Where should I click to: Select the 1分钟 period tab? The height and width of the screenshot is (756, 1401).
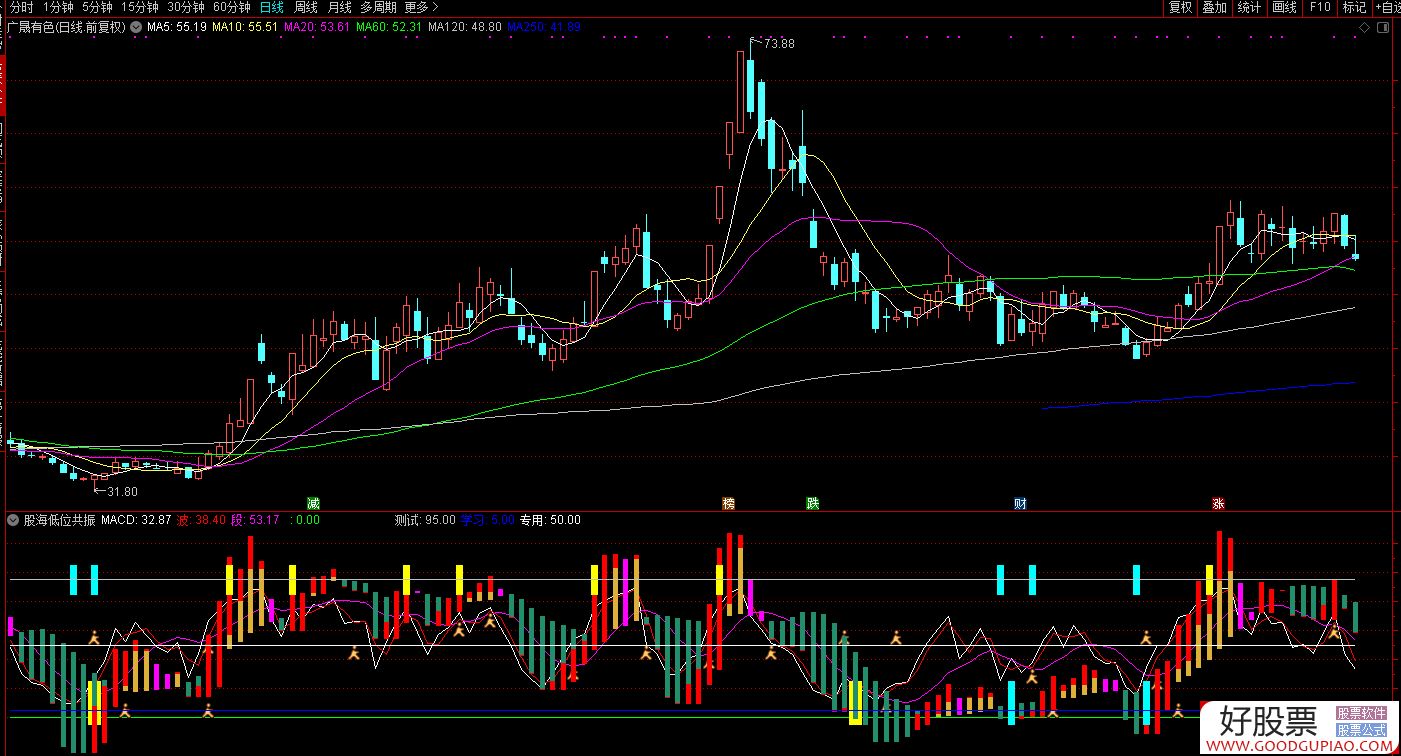click(58, 7)
